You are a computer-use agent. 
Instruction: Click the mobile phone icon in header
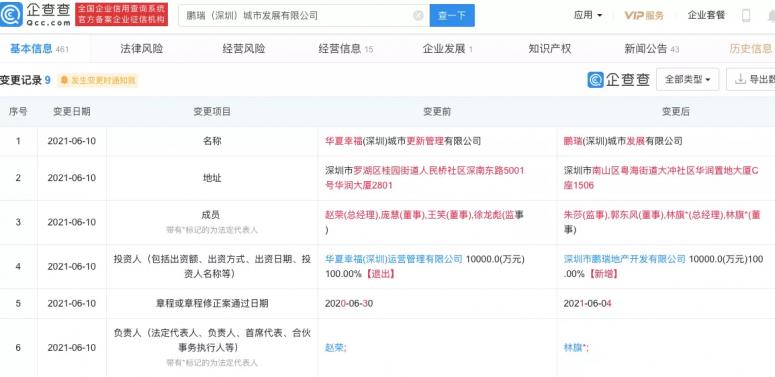[746, 15]
